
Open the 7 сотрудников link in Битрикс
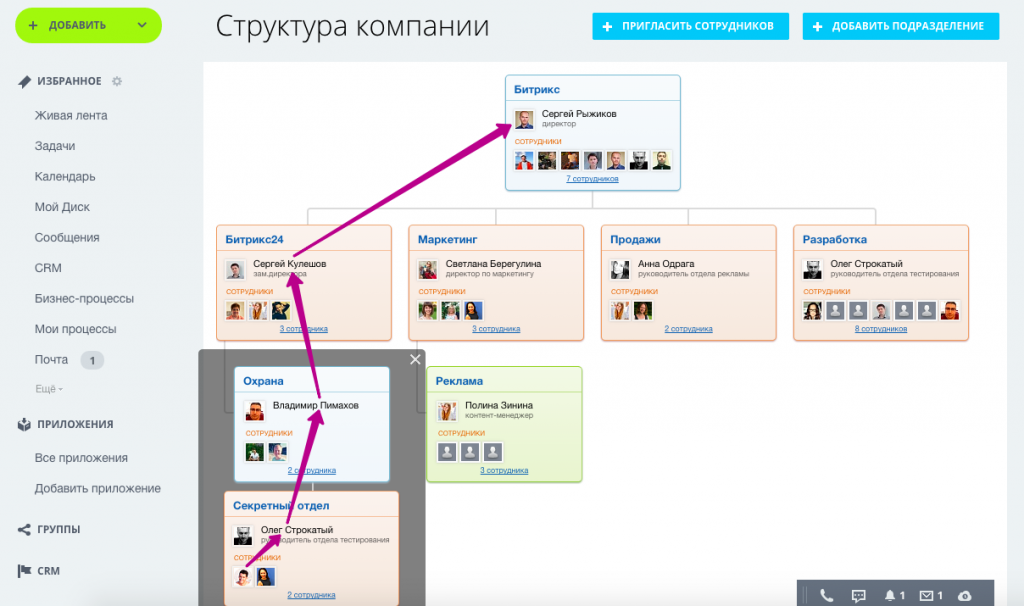point(592,179)
